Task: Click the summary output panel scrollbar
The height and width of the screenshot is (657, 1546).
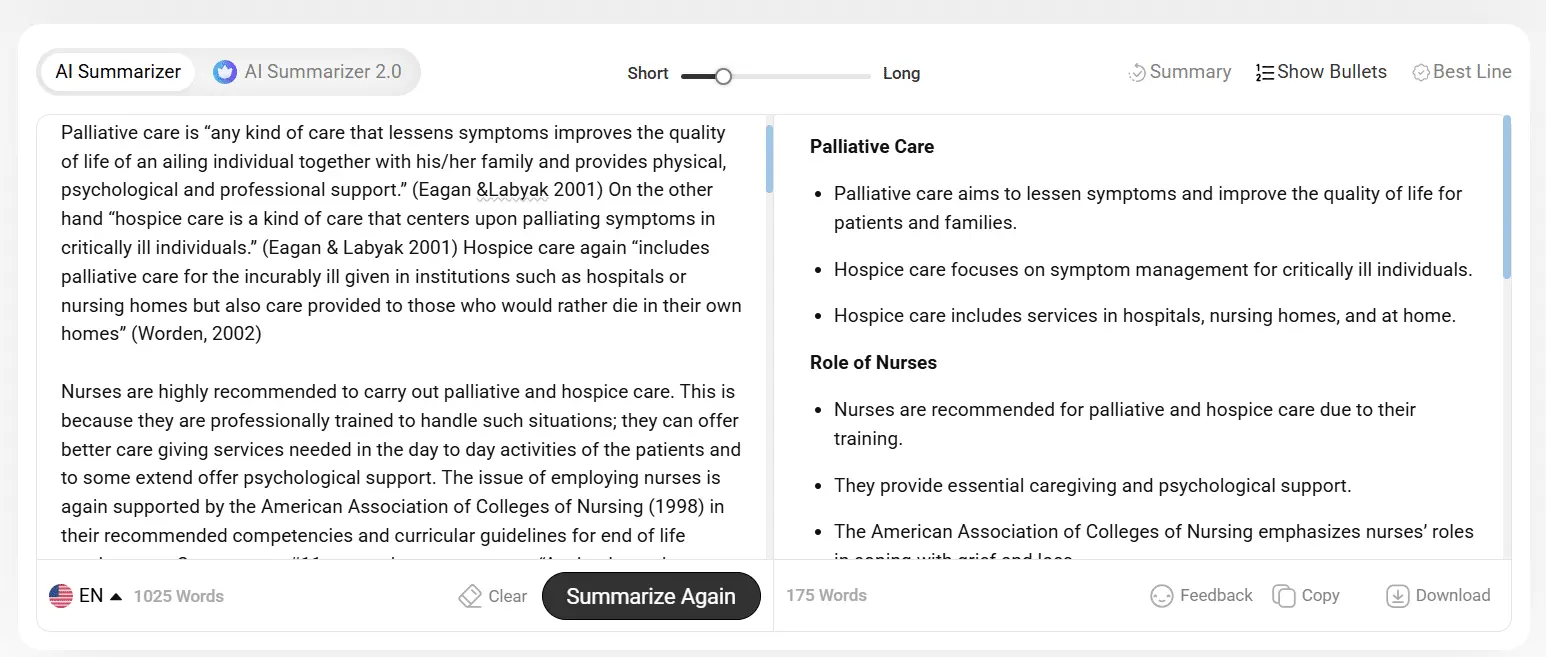Action: point(1507,198)
